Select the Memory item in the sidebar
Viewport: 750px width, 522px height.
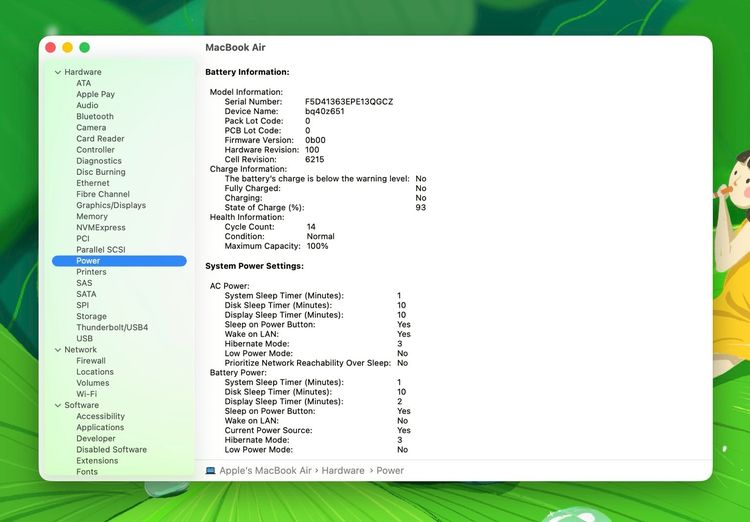(x=92, y=216)
